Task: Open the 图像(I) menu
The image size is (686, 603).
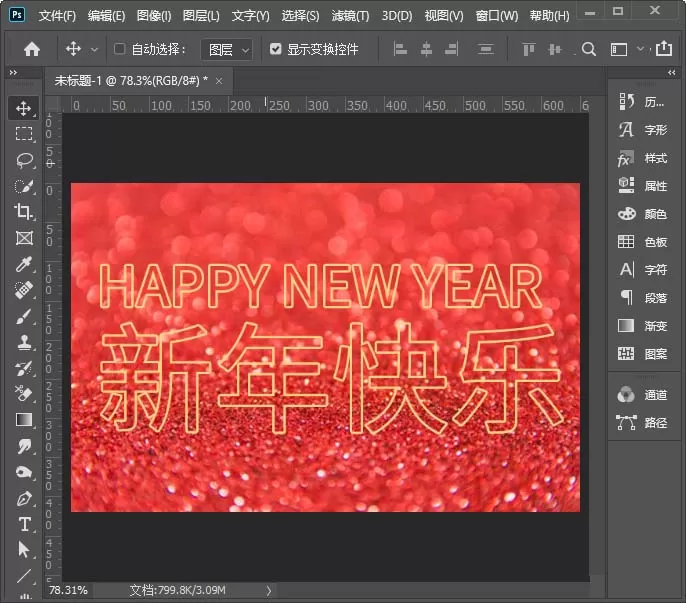Action: click(x=154, y=16)
